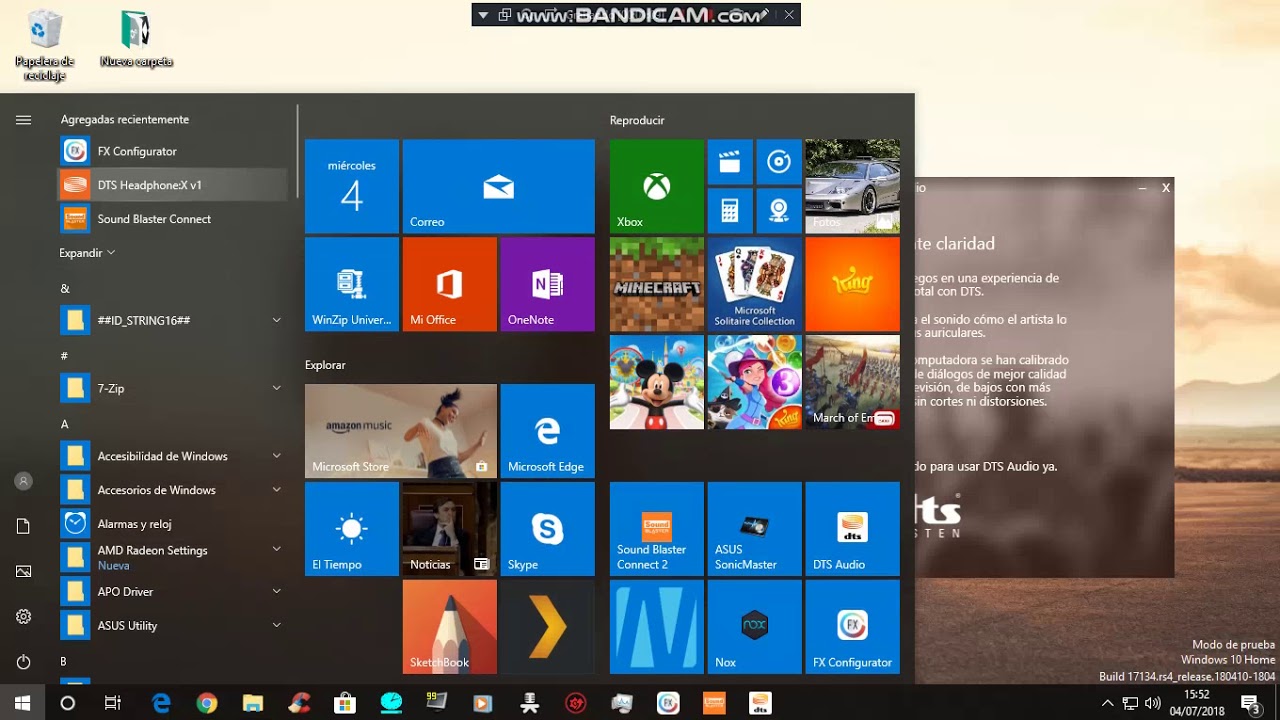Open Settings gear in Start sidebar
The image size is (1280, 720).
[x=23, y=617]
